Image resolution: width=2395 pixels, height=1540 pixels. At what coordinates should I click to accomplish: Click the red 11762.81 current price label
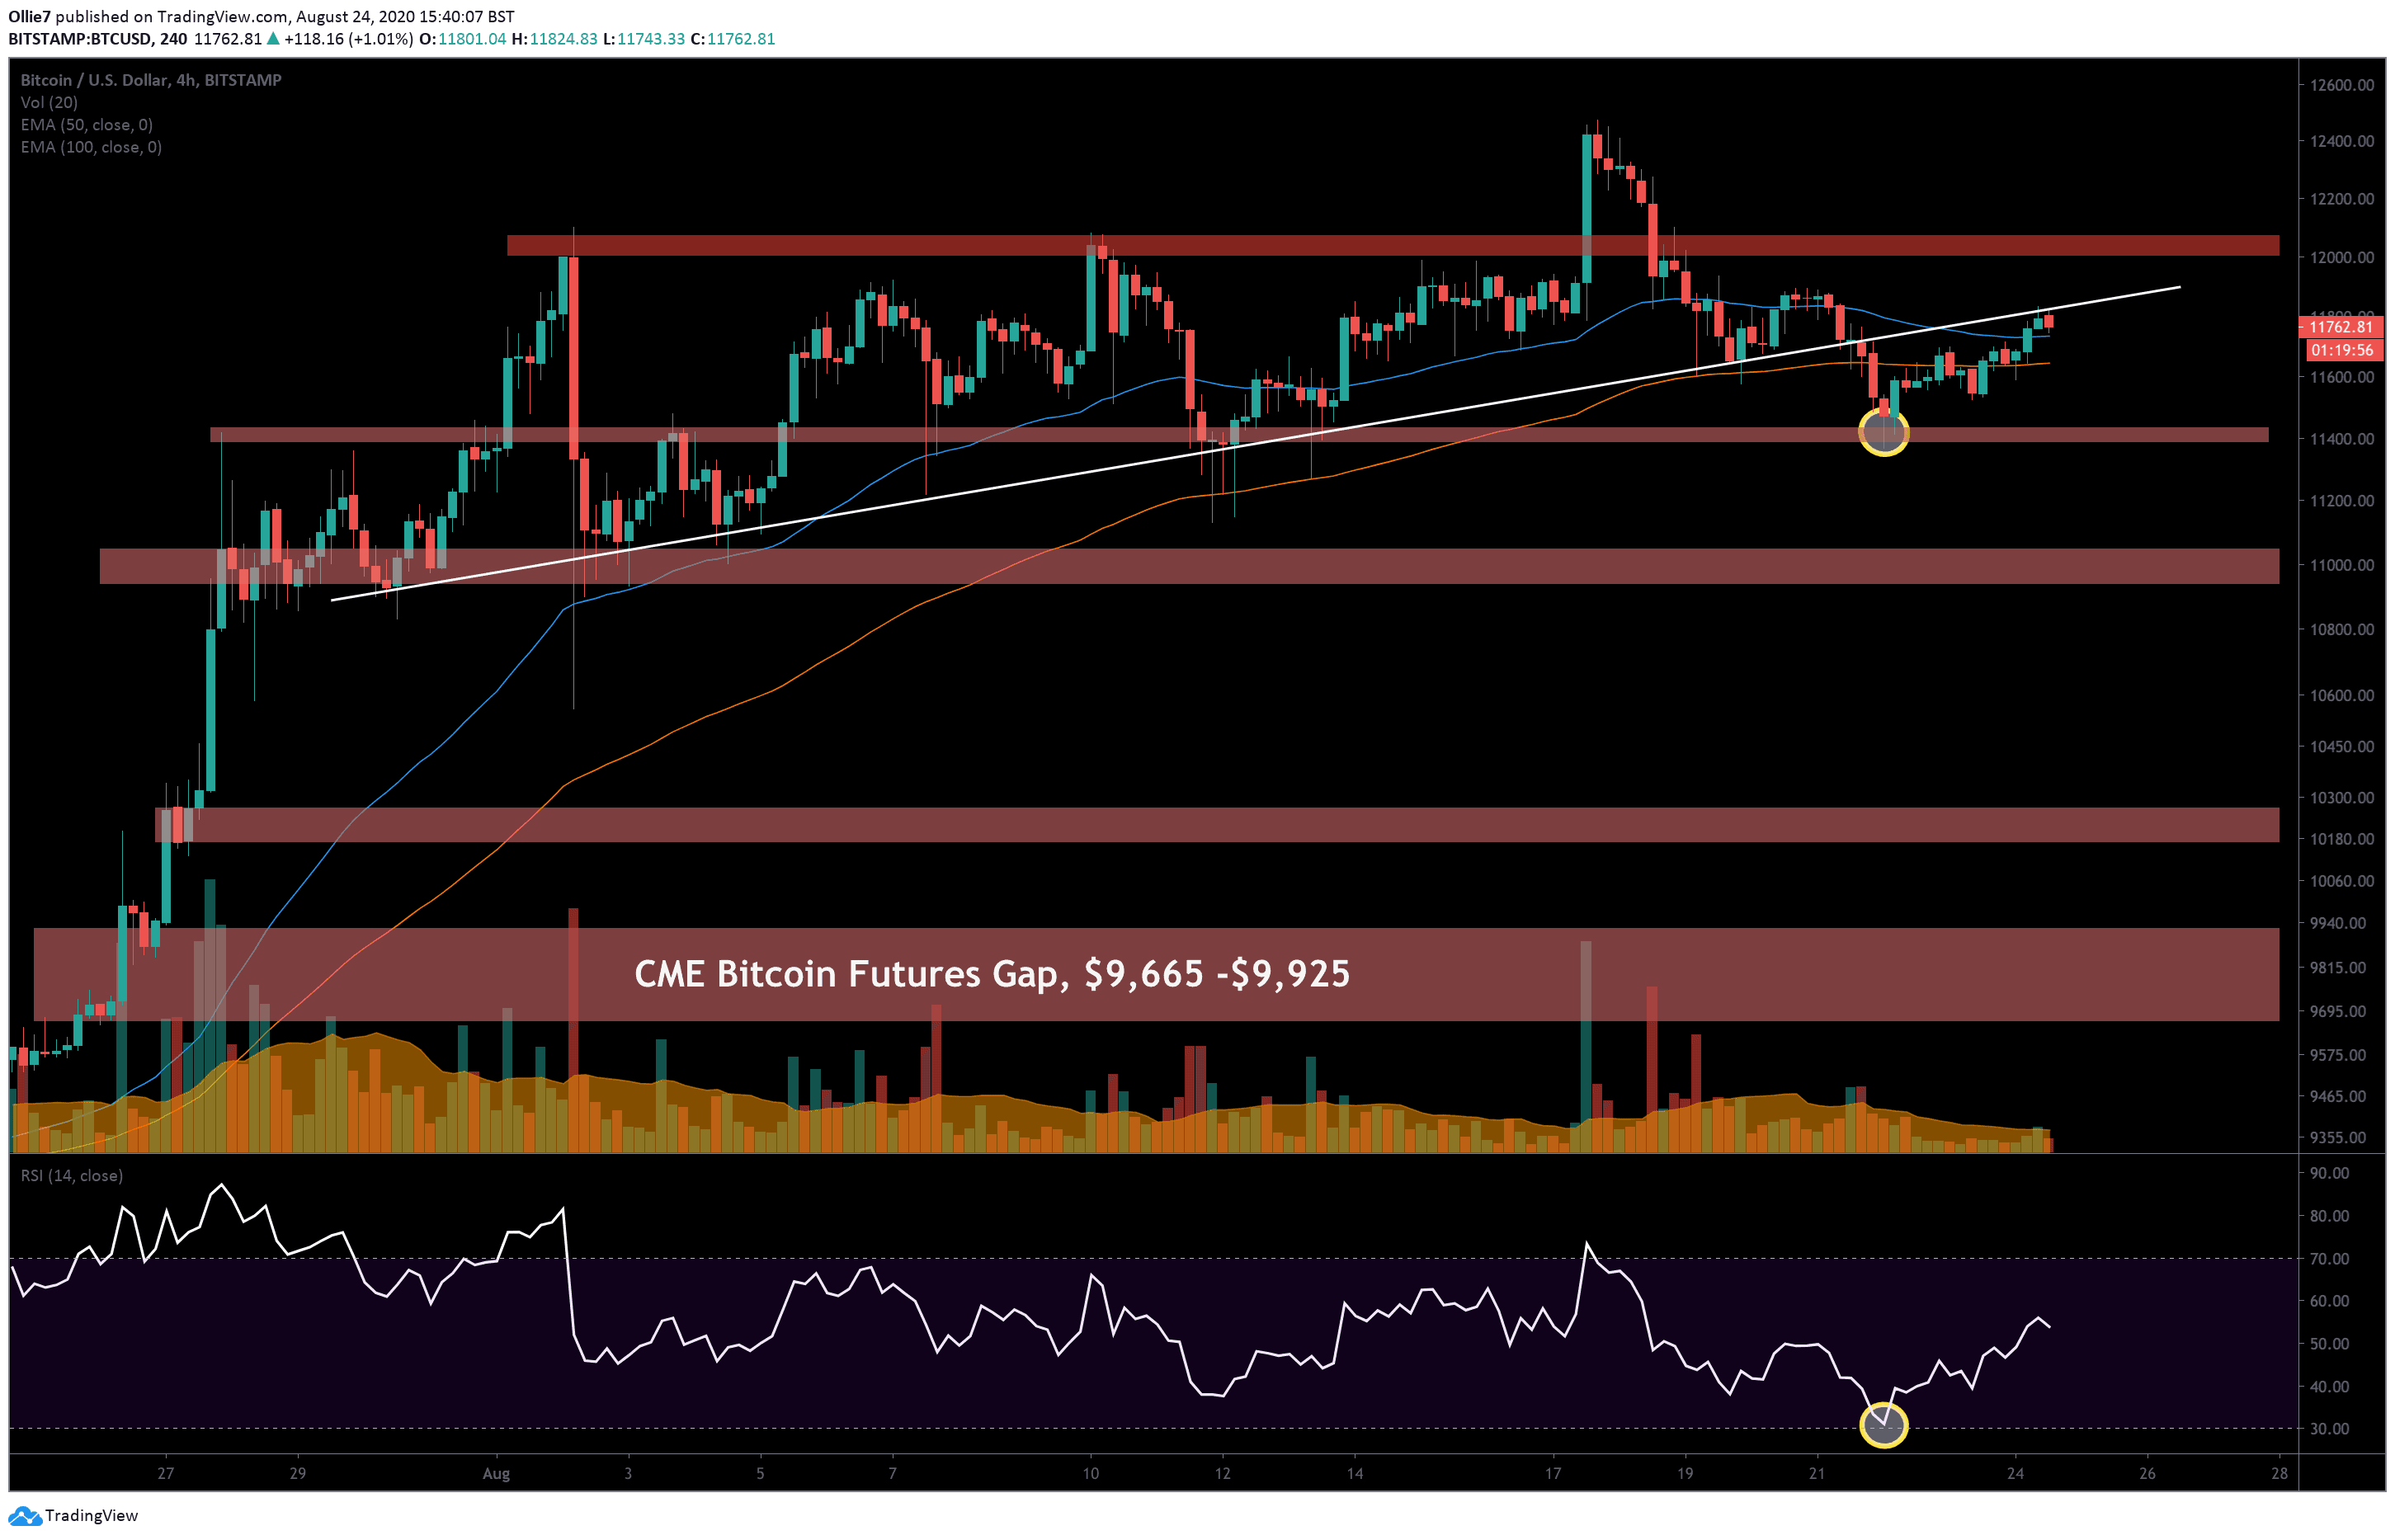tap(2342, 327)
